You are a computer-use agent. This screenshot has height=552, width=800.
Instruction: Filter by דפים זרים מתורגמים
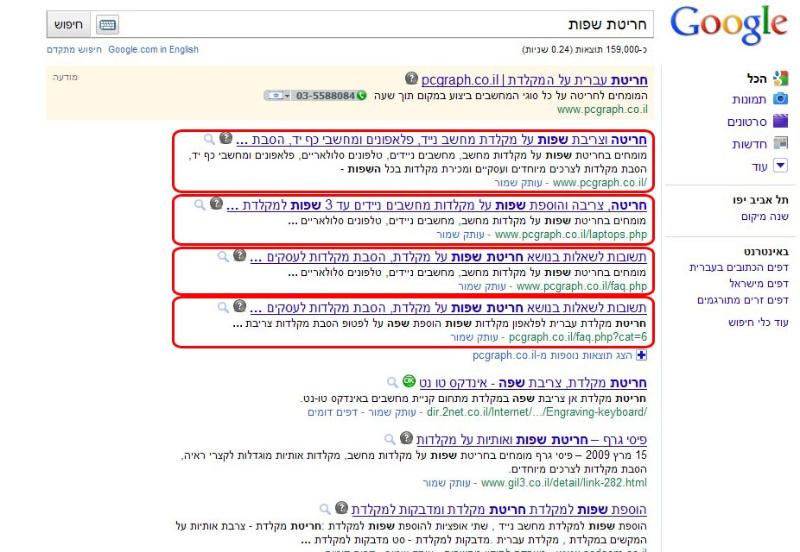[743, 300]
